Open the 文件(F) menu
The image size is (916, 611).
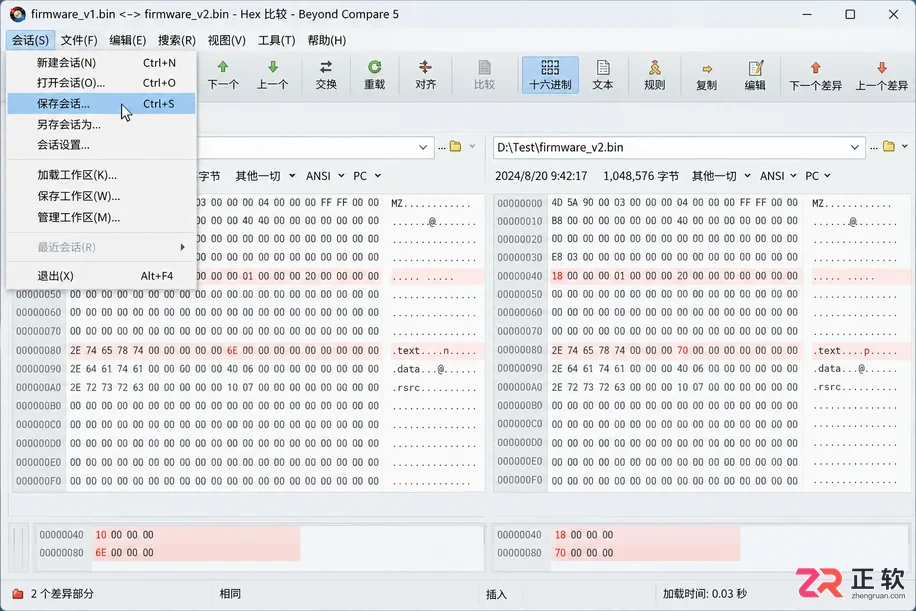pyautogui.click(x=79, y=40)
